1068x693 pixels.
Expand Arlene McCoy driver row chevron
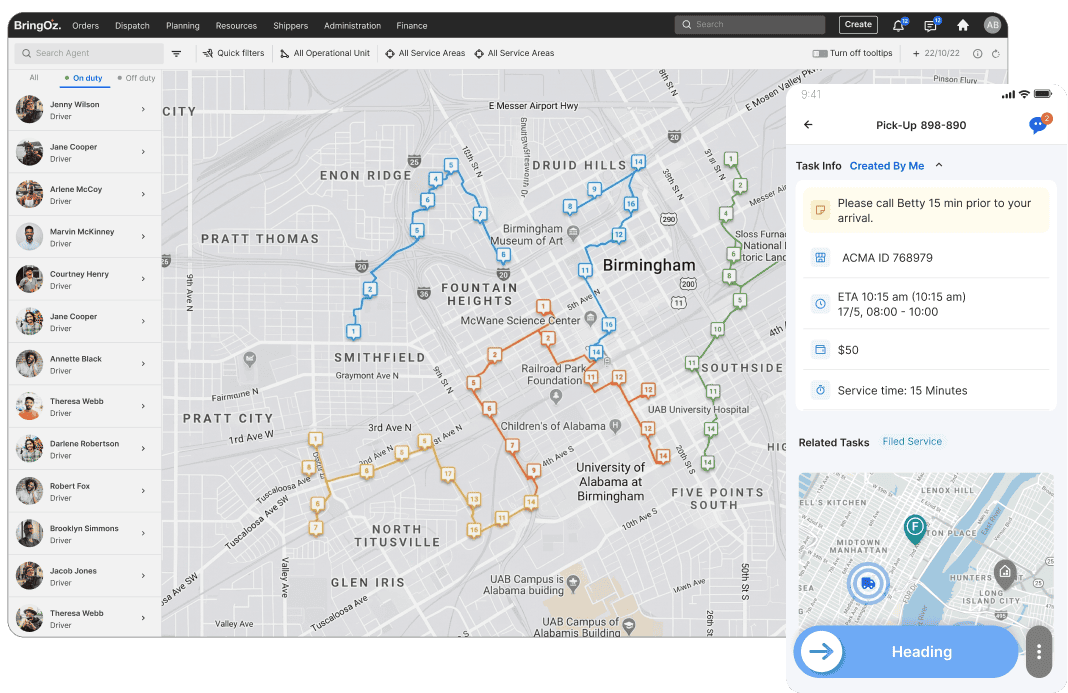coord(143,194)
